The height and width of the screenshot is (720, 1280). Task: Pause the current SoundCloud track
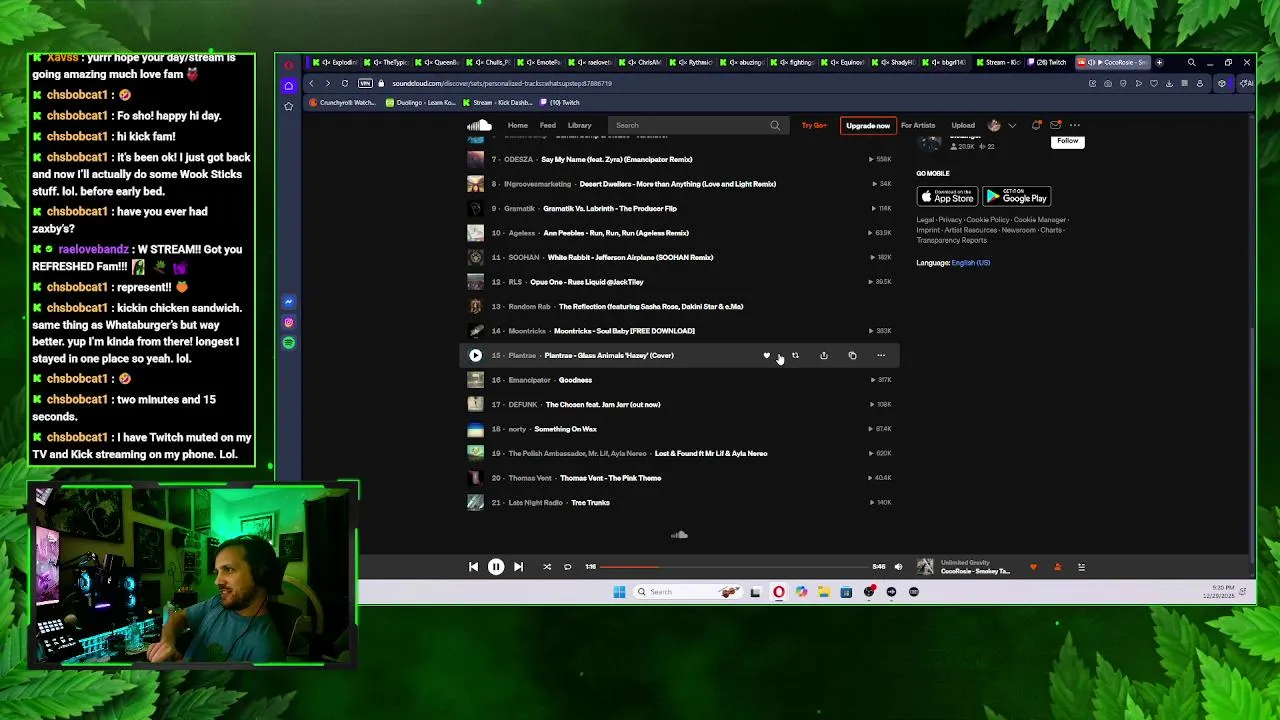pos(496,567)
